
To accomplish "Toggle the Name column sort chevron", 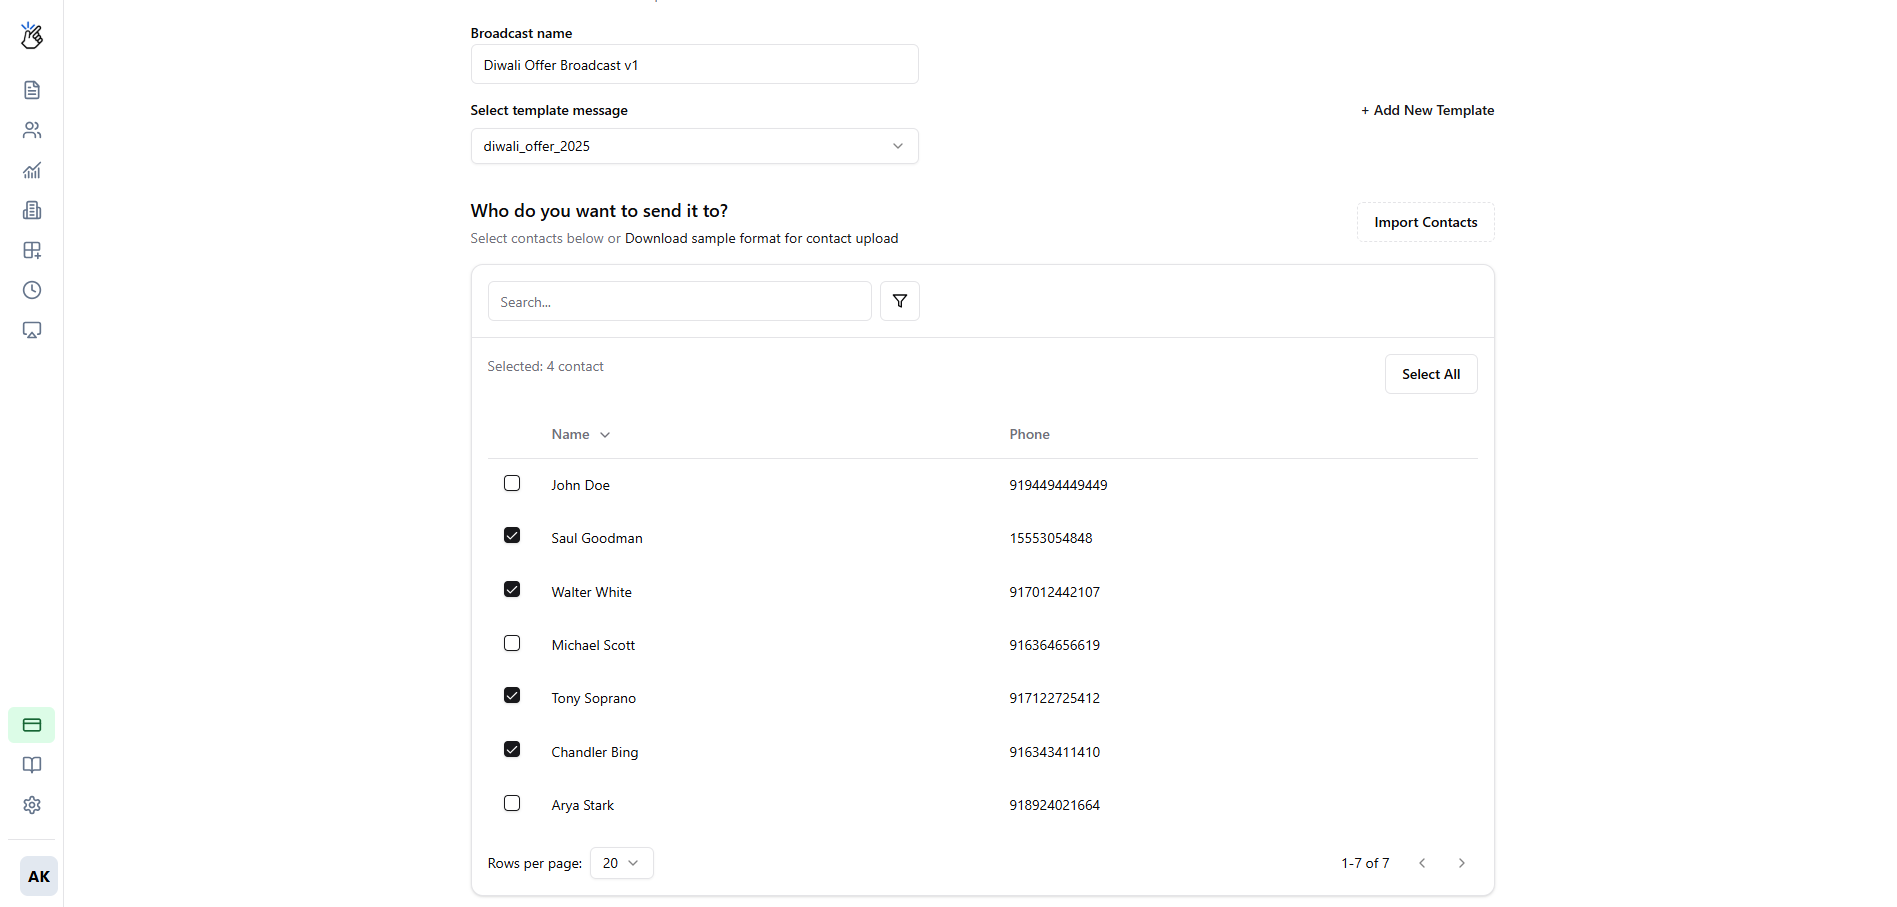I will pyautogui.click(x=605, y=434).
